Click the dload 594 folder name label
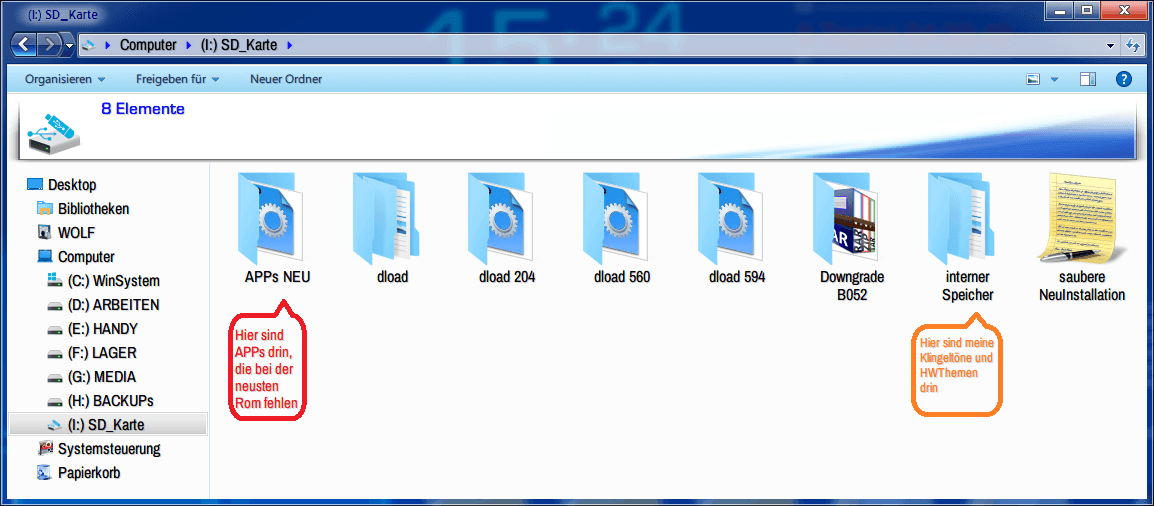Image resolution: width=1154 pixels, height=506 pixels. pos(737,278)
